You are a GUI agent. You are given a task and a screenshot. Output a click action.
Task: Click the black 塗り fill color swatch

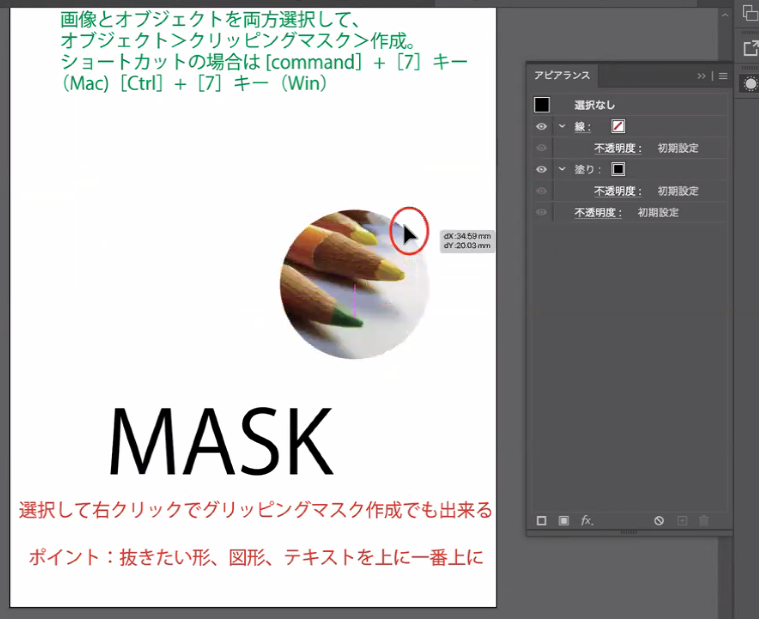(x=618, y=170)
